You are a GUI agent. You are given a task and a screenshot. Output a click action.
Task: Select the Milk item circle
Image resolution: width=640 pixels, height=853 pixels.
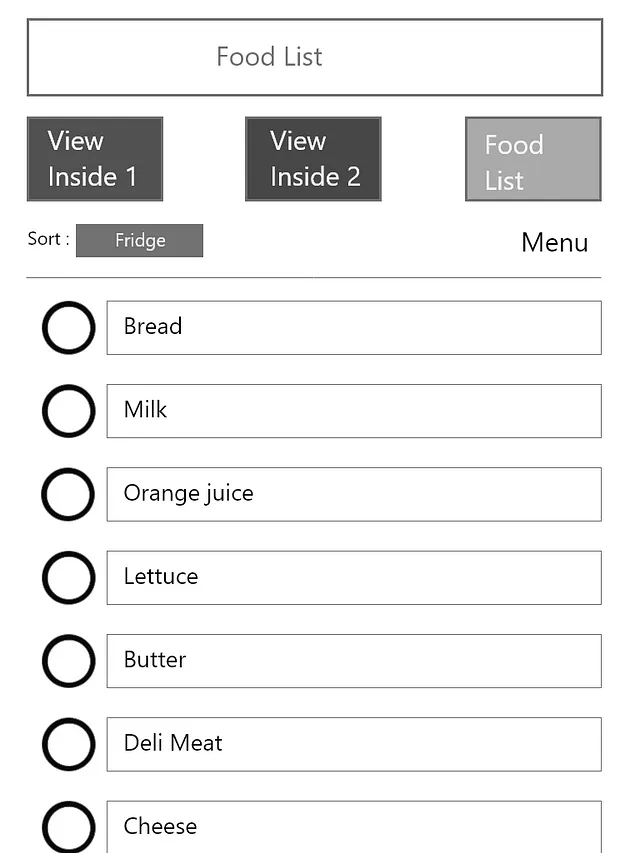coord(68,410)
